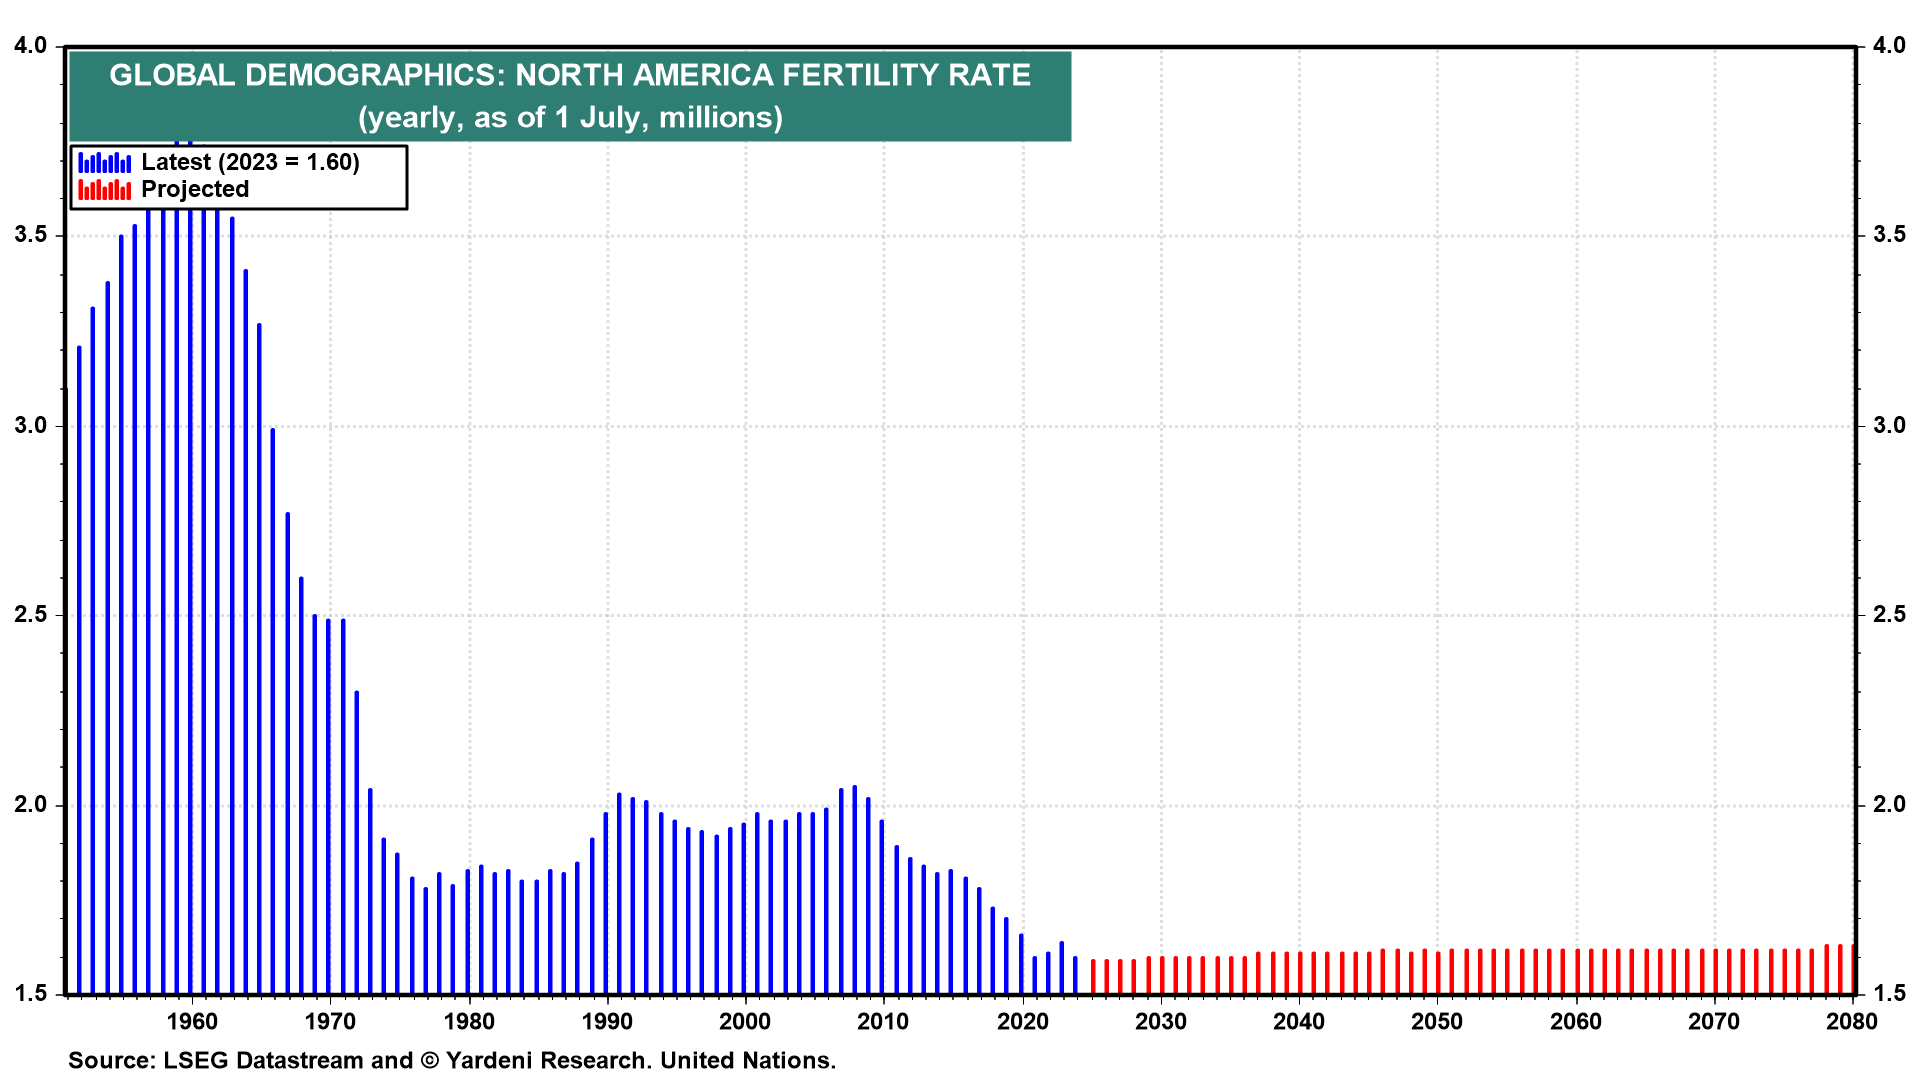Click the source citation text below chart
This screenshot has width=1920, height=1080.
point(452,1060)
